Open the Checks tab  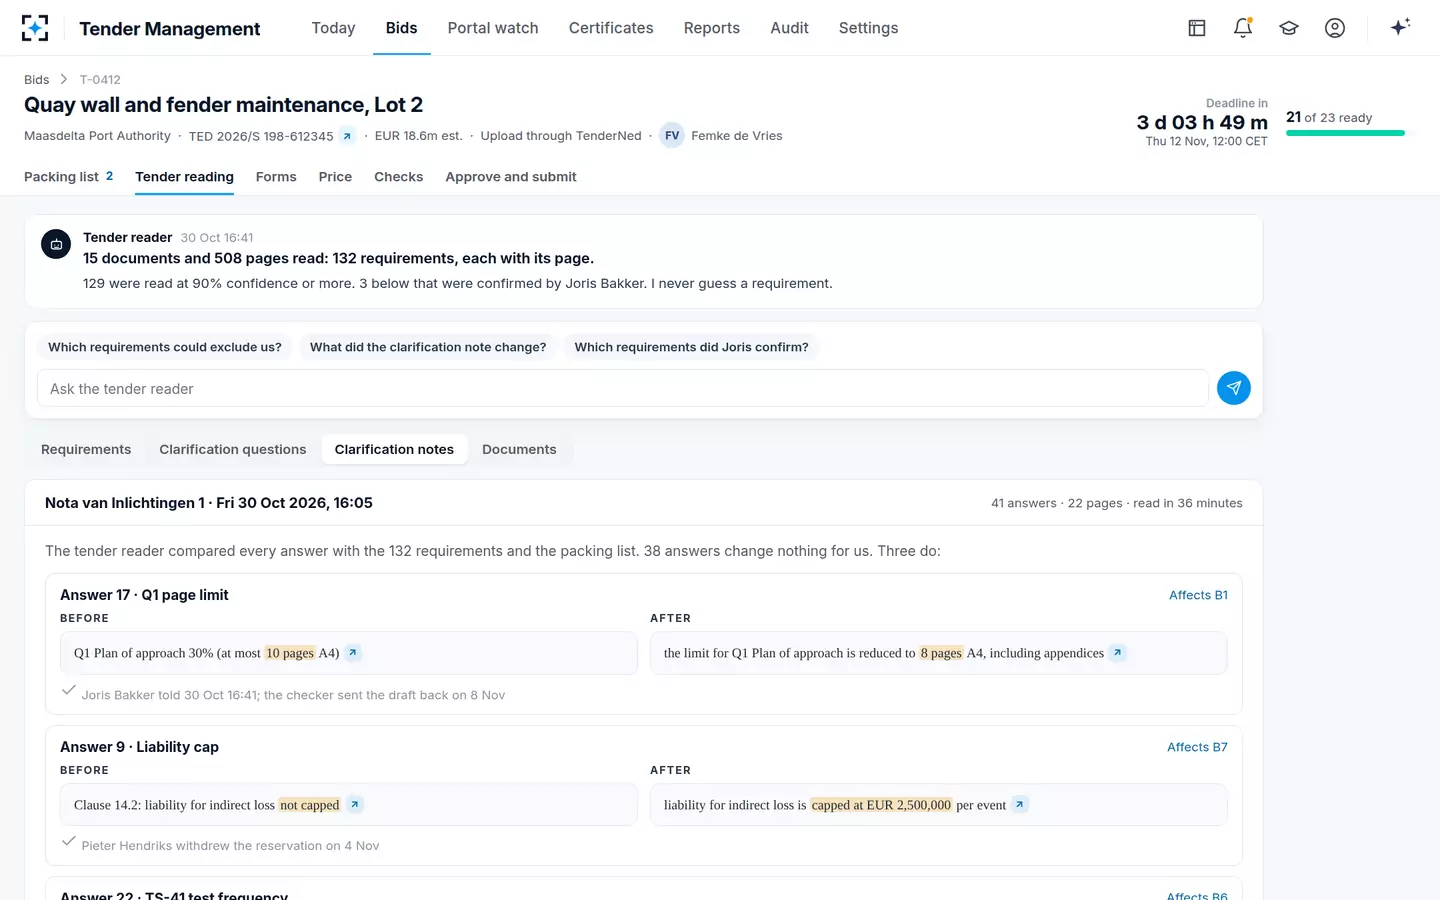398,177
